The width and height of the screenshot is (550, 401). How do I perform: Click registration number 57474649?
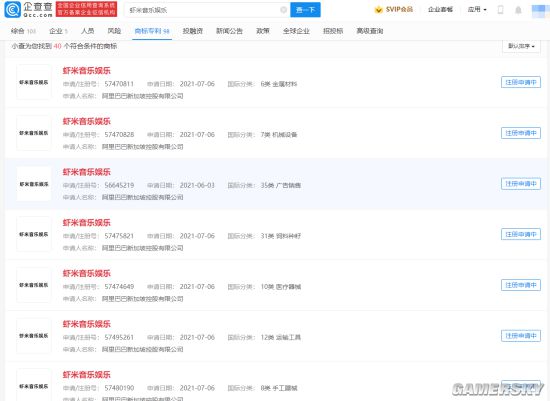tap(119, 287)
